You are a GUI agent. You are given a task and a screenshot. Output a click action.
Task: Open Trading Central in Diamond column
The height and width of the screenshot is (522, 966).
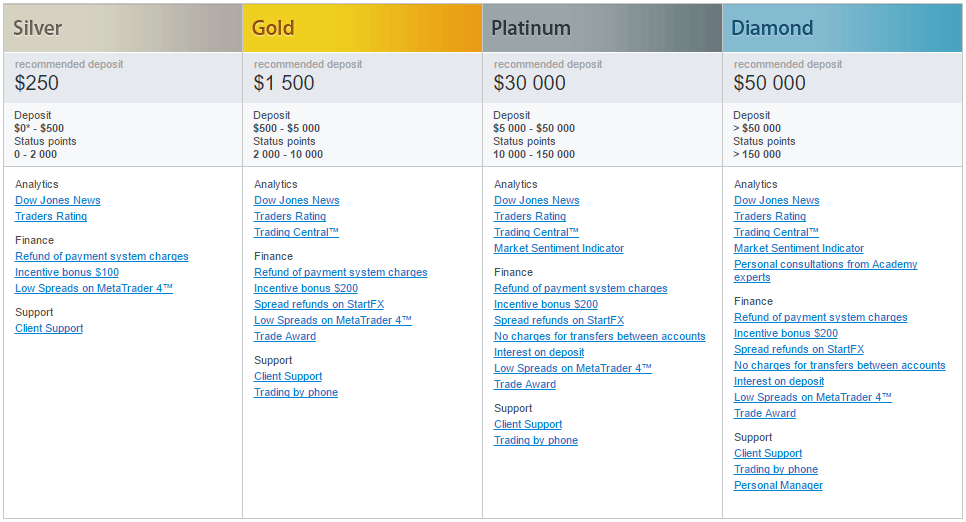tap(776, 232)
